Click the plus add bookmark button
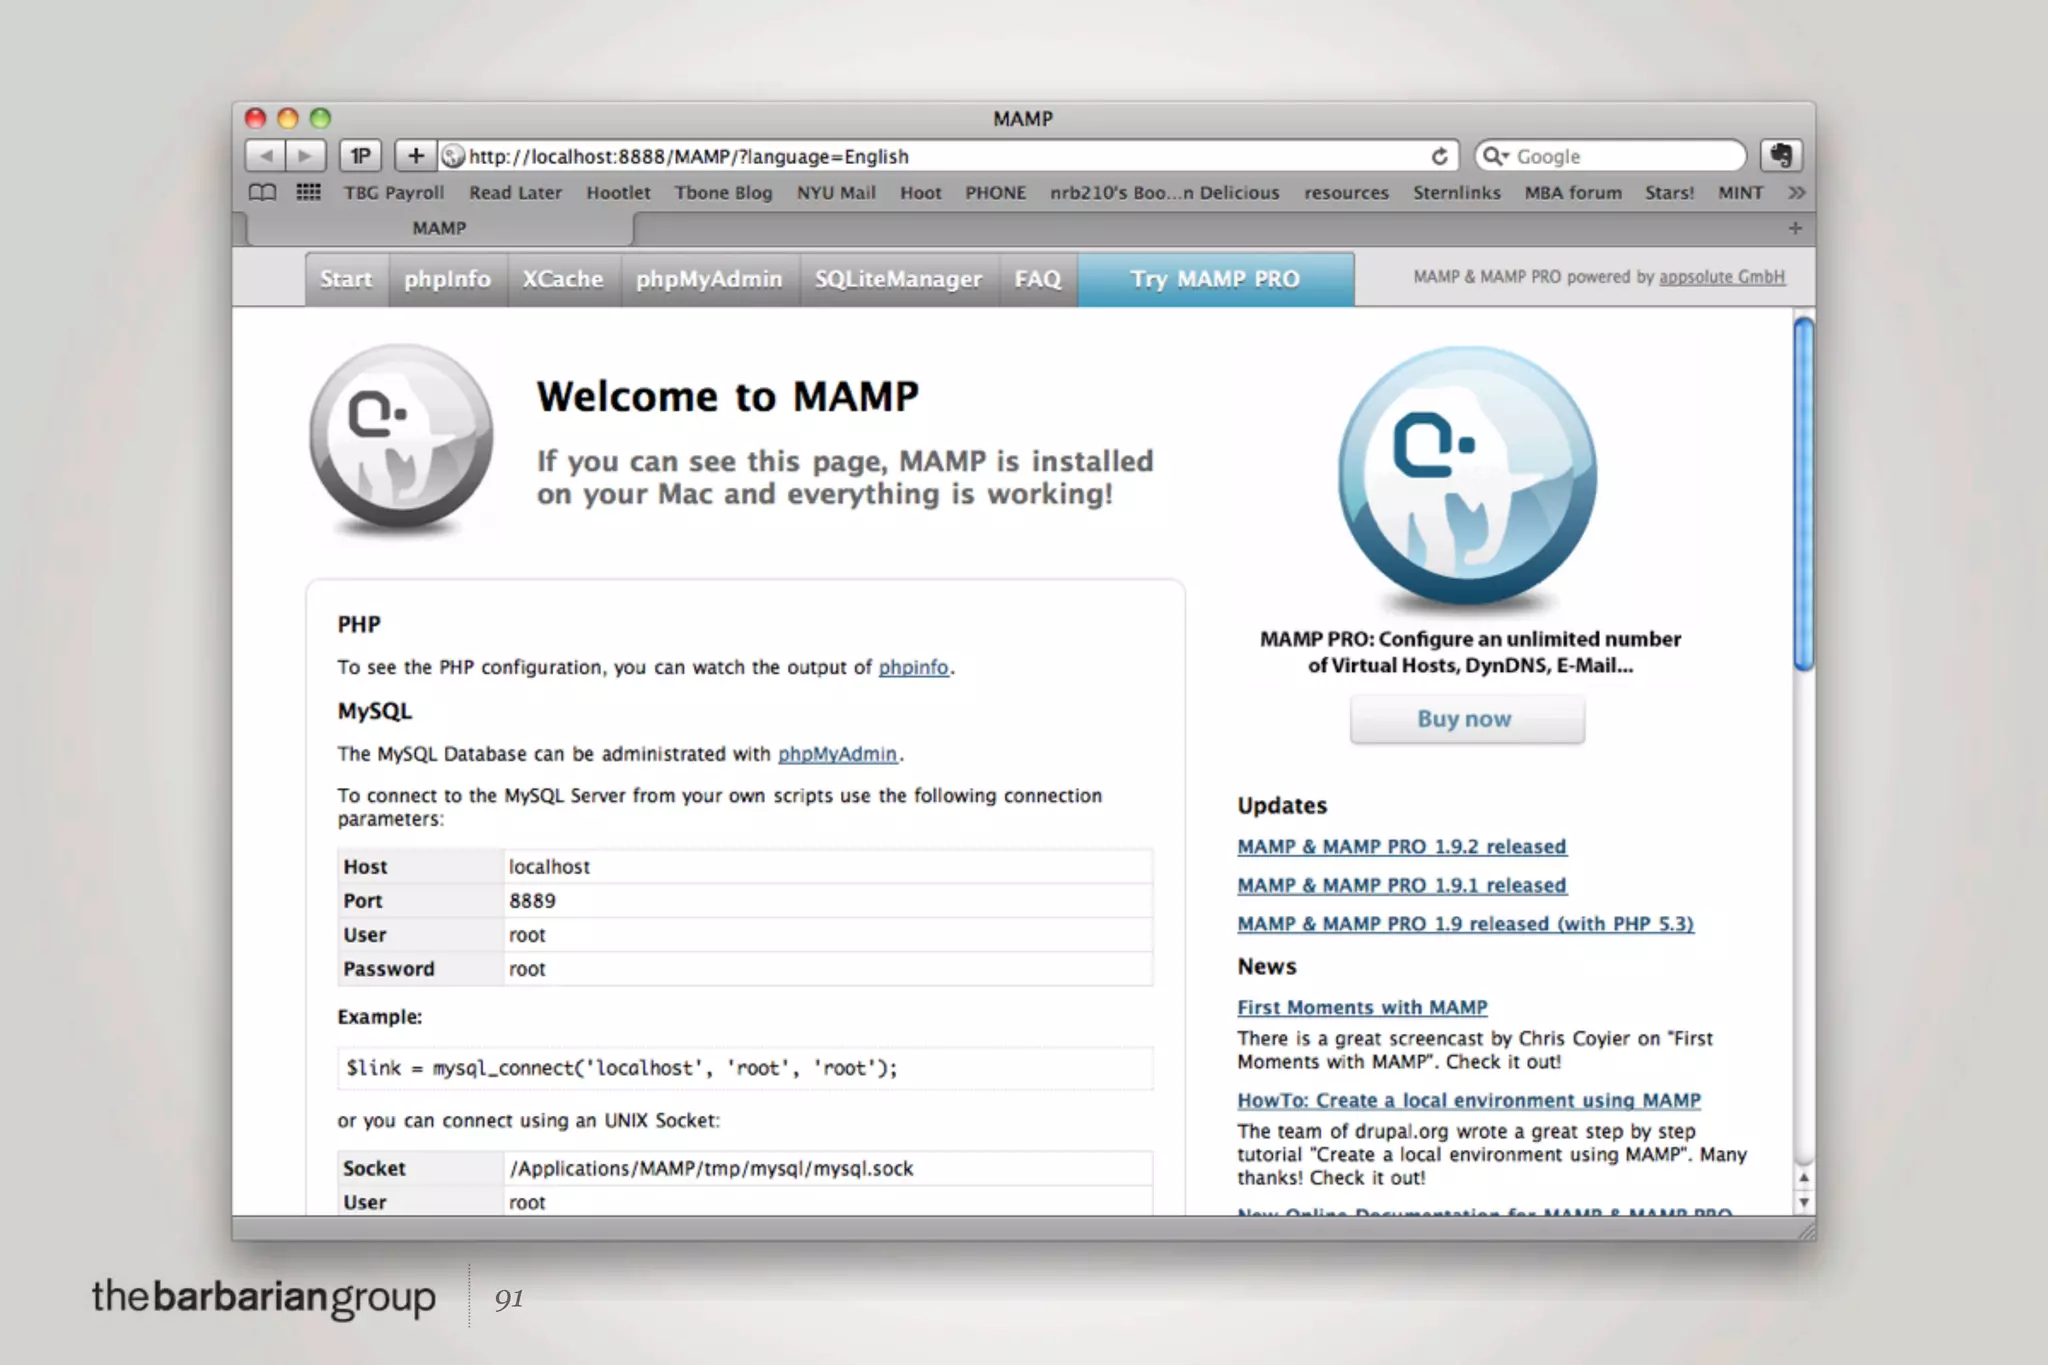The width and height of the screenshot is (2048, 1365). click(416, 156)
